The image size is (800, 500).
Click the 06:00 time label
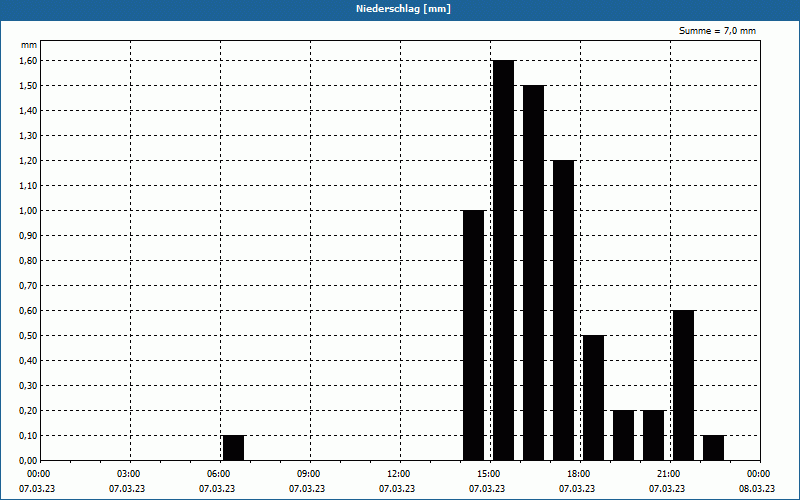click(x=218, y=474)
